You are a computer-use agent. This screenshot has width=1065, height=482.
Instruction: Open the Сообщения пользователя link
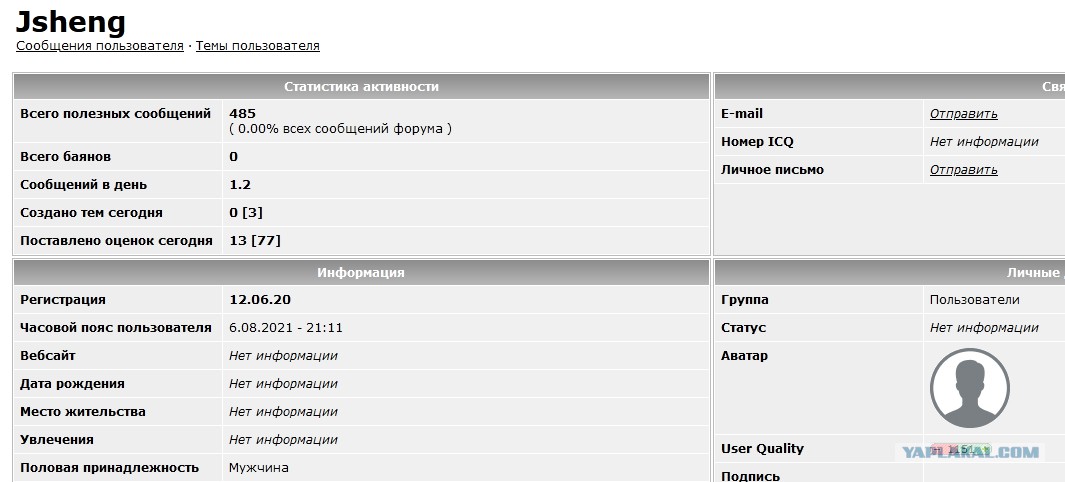[100, 46]
